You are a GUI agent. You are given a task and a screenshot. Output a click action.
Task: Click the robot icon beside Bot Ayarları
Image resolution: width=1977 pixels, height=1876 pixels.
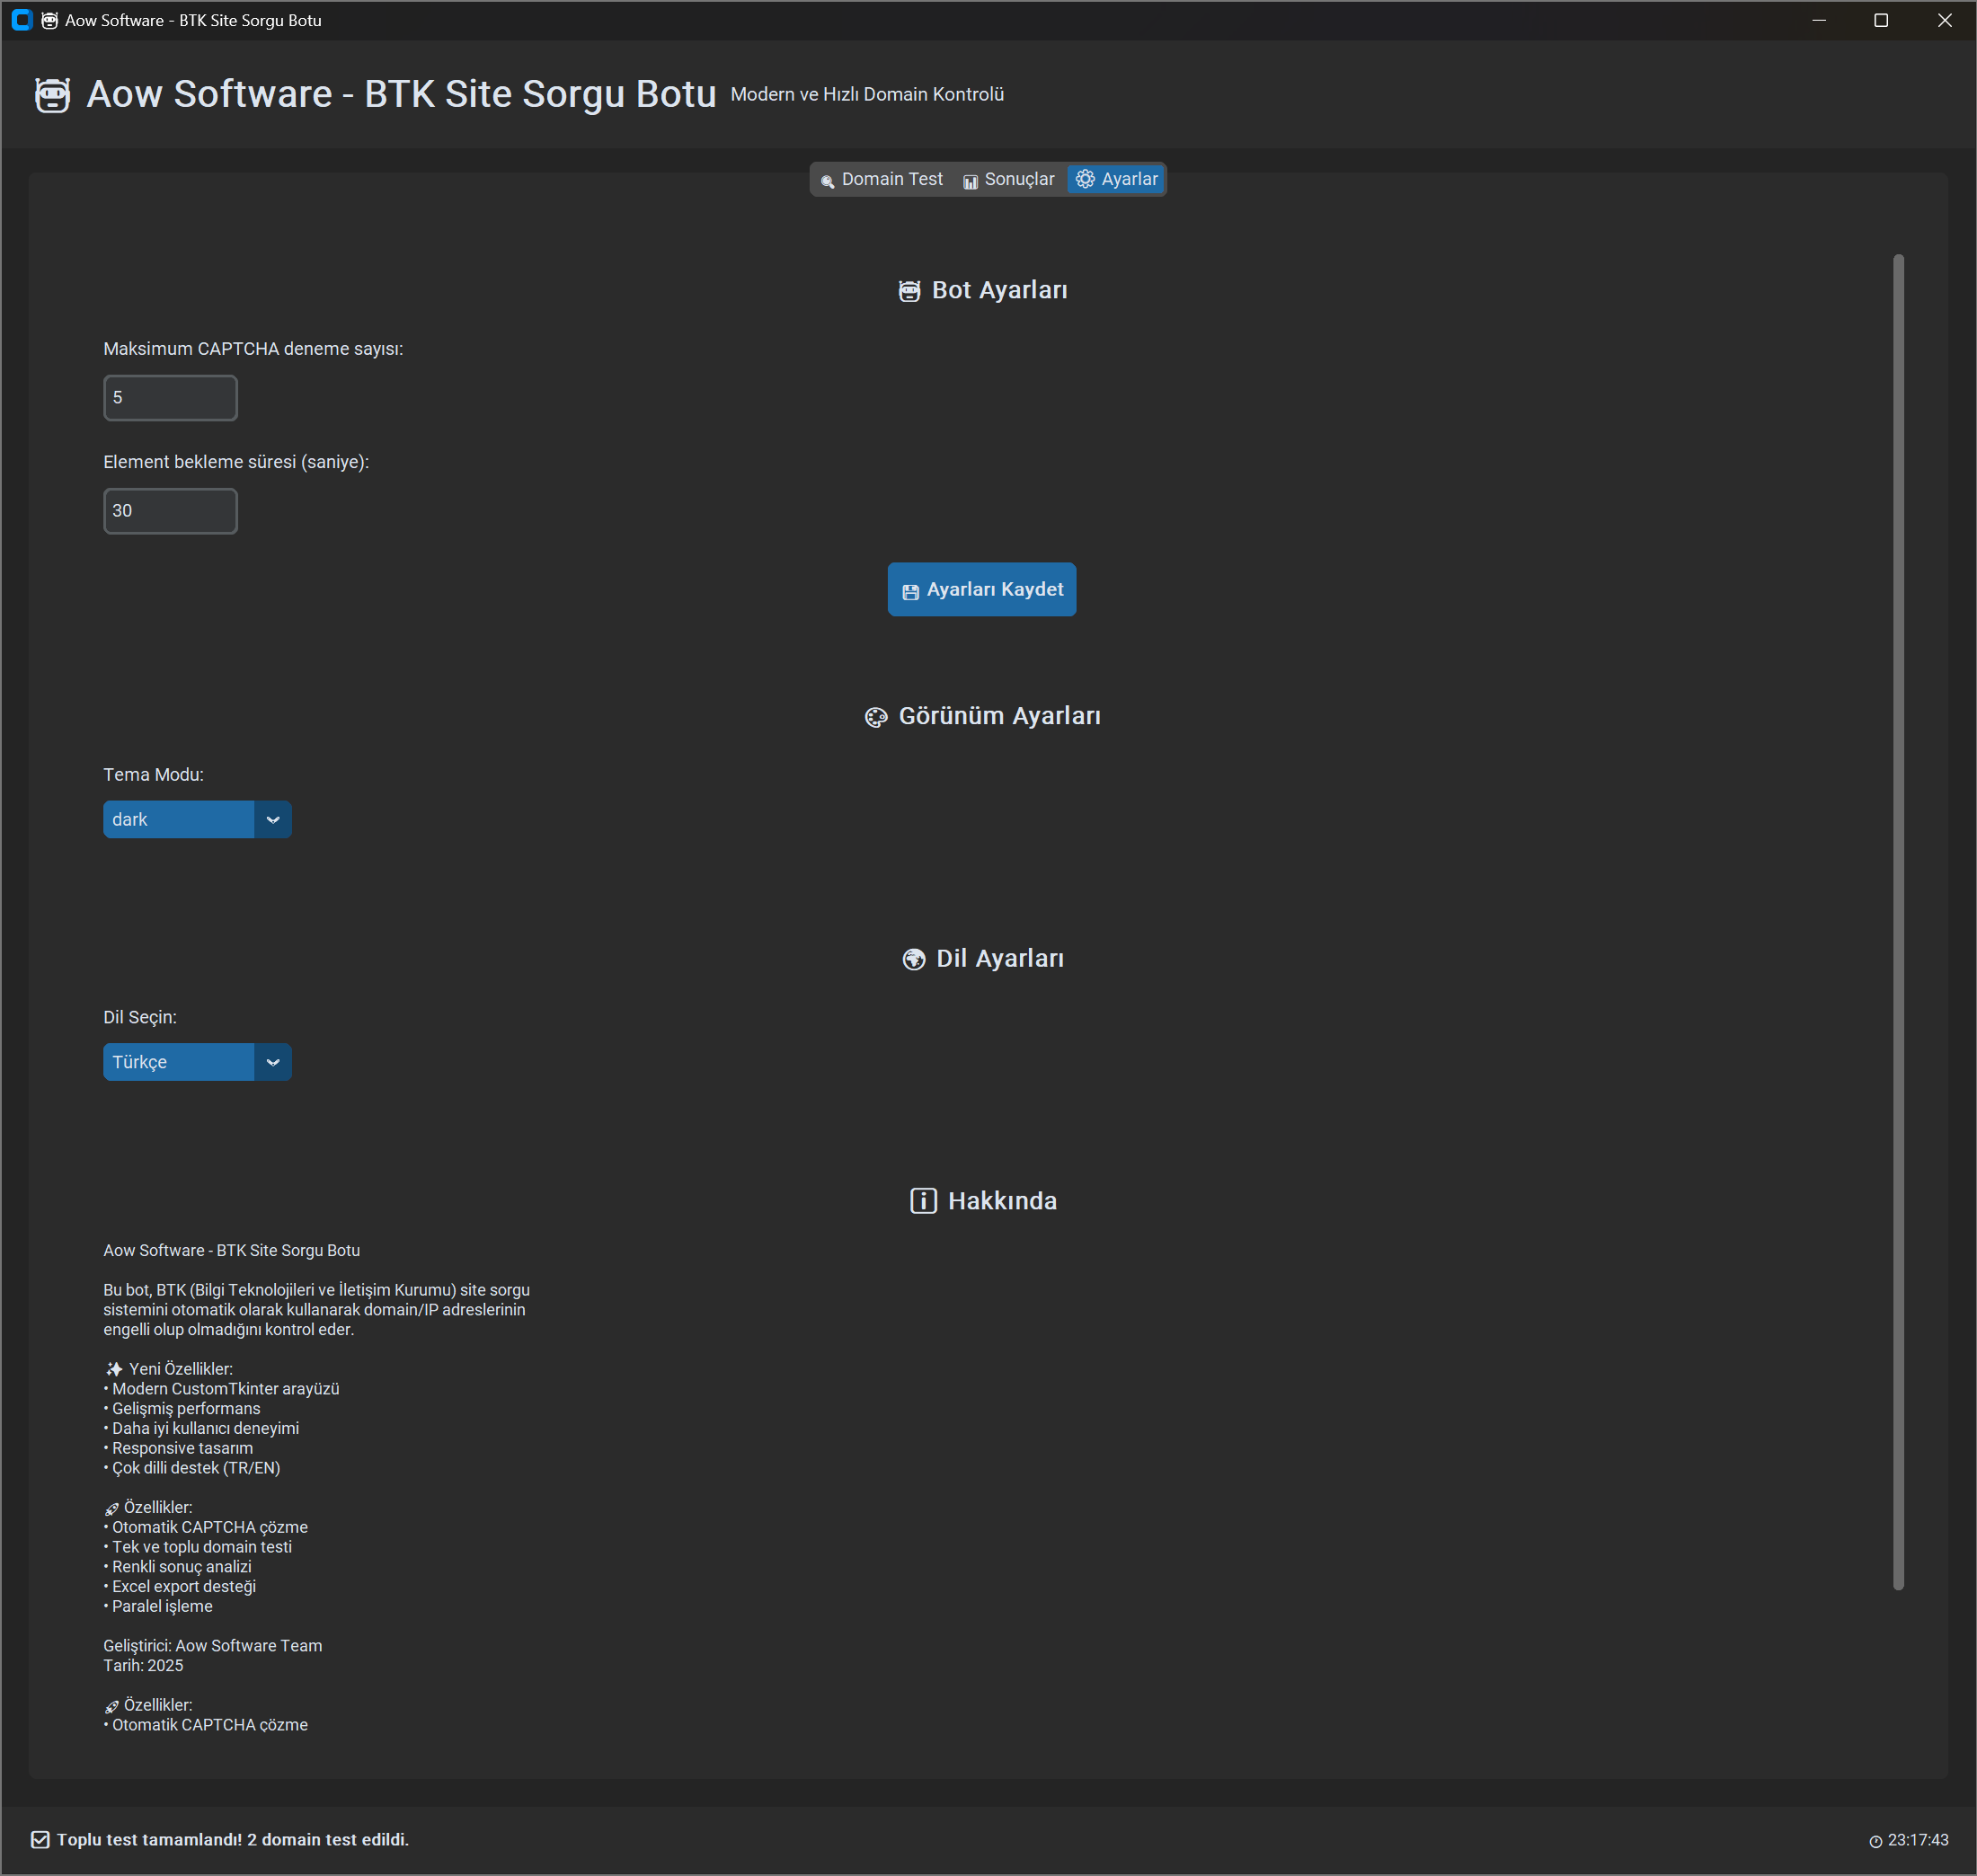[x=909, y=291]
